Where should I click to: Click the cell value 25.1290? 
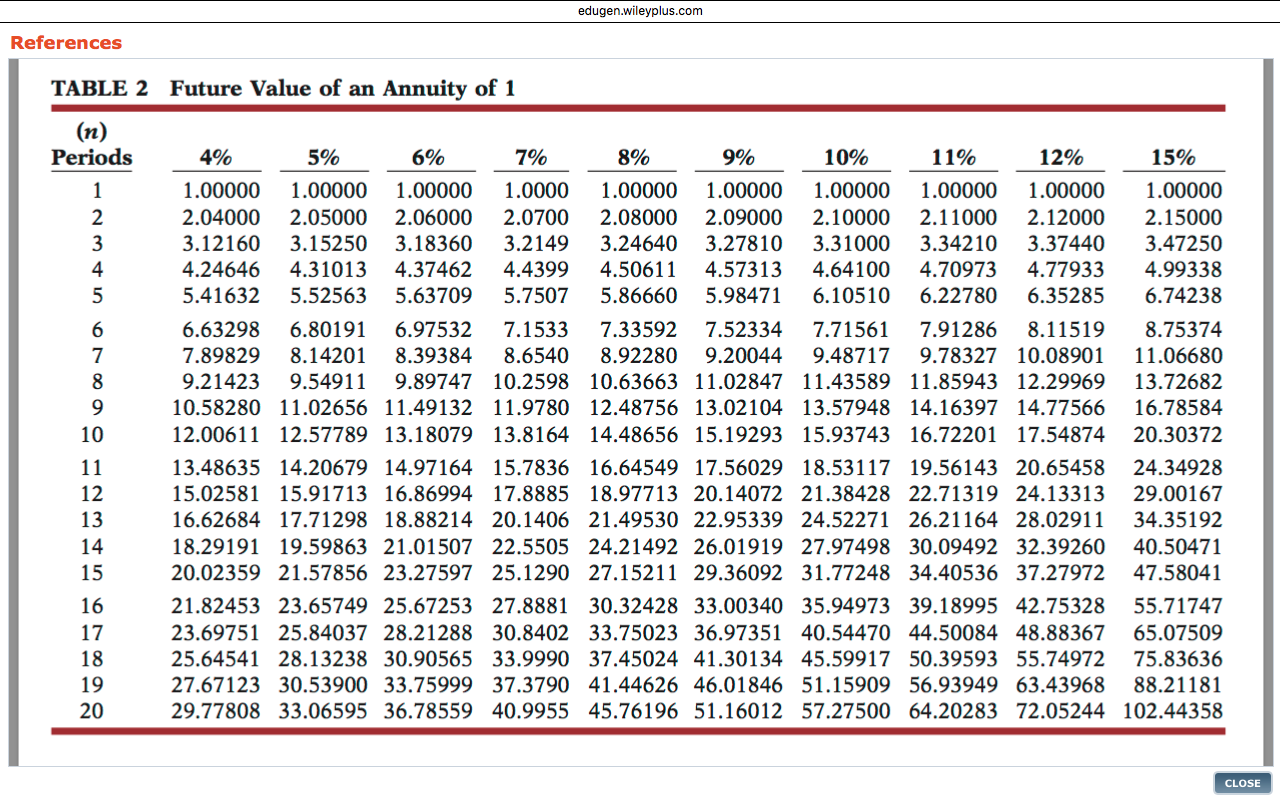[531, 574]
